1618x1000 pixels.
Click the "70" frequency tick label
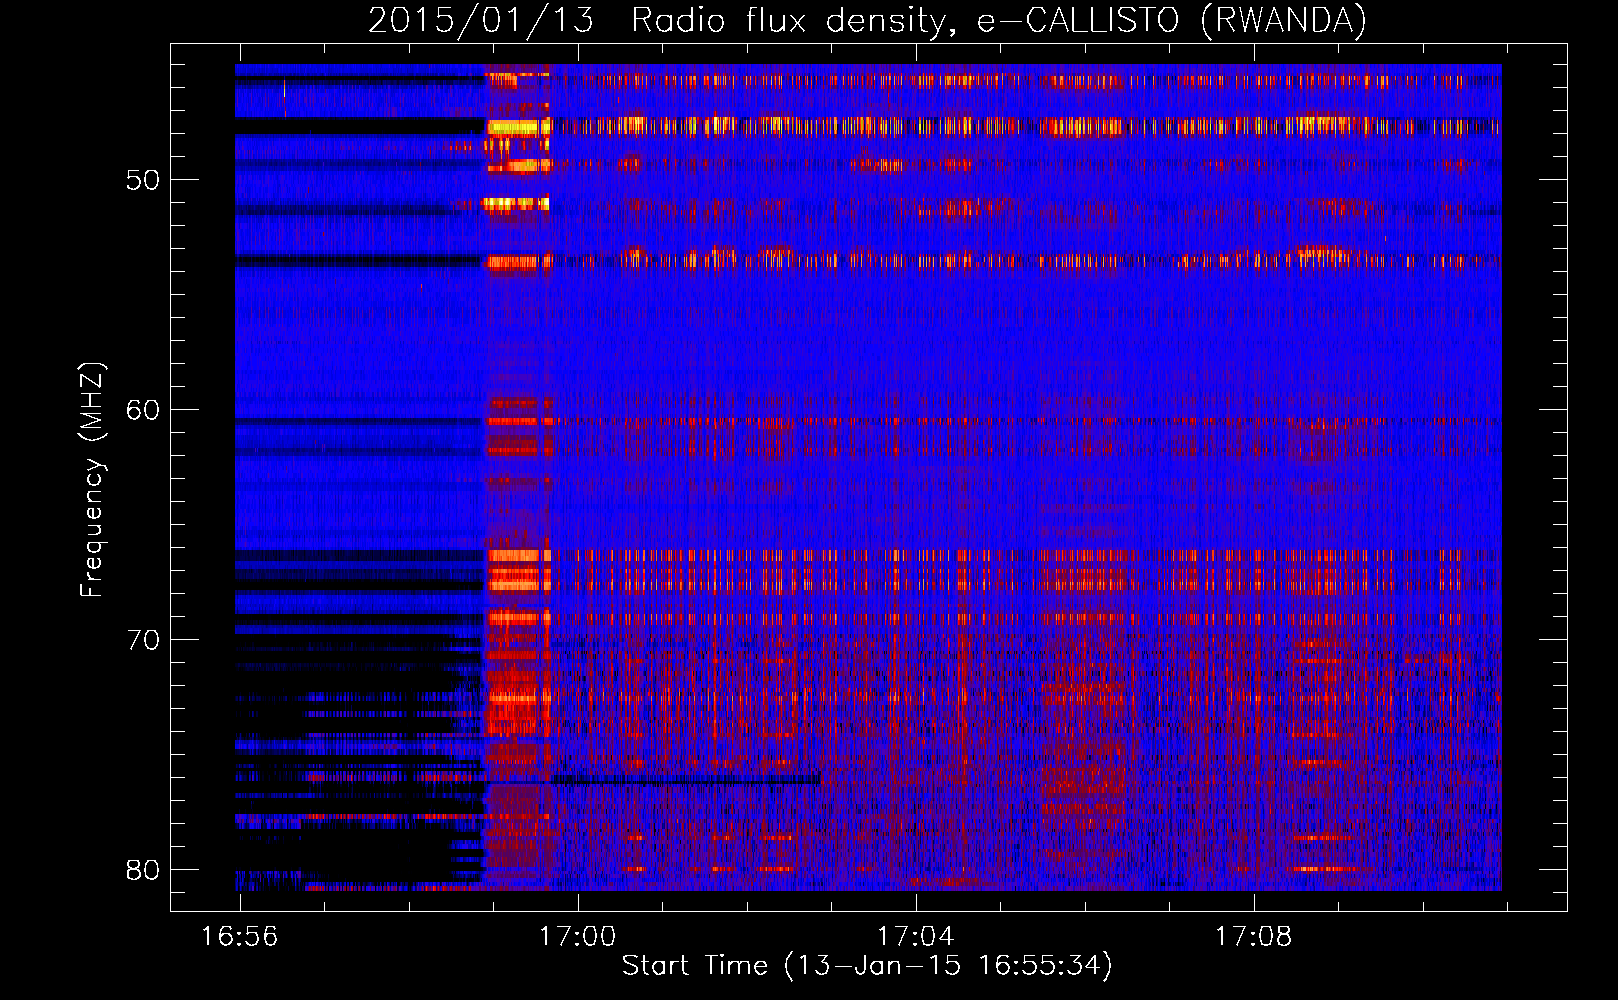click(x=143, y=640)
